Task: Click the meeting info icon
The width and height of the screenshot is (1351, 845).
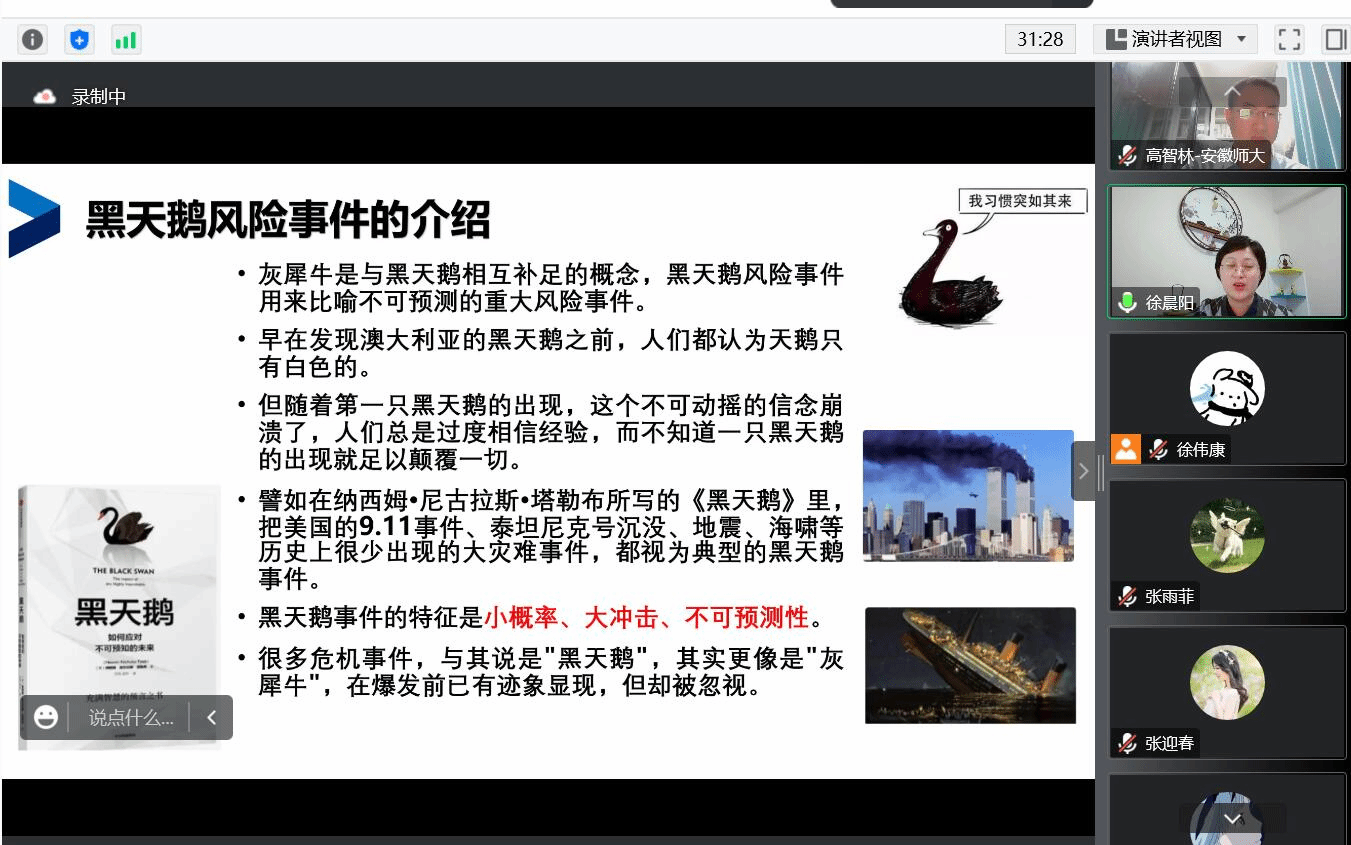Action: 33,39
